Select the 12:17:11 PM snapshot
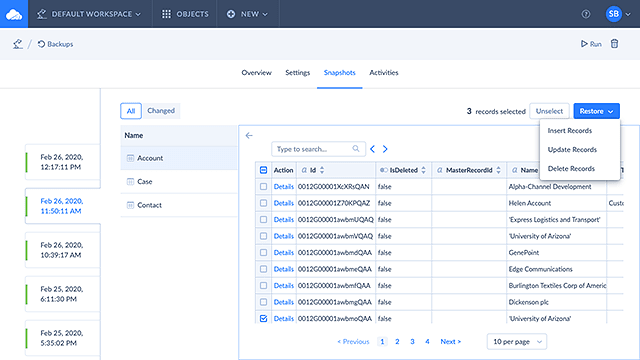 [63, 162]
